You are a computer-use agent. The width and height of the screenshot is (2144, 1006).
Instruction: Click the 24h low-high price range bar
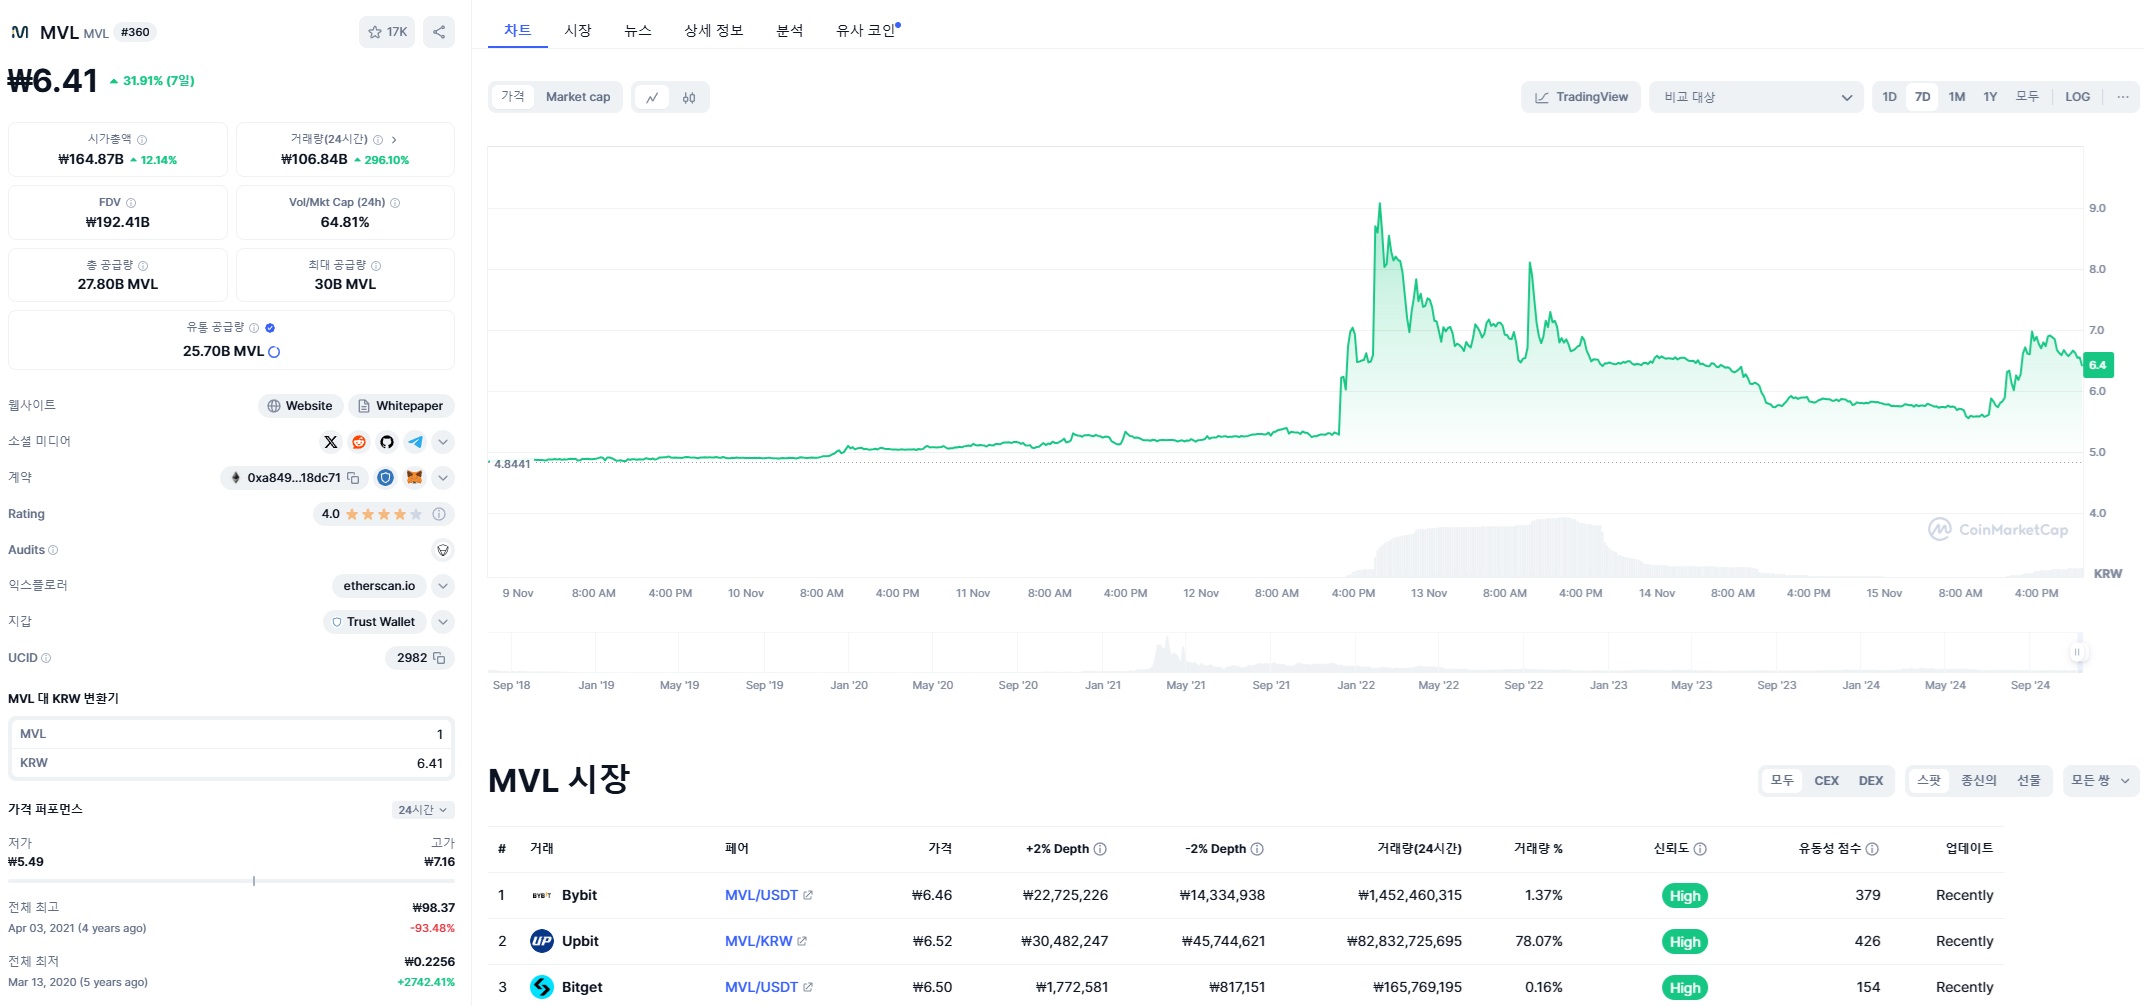[231, 881]
